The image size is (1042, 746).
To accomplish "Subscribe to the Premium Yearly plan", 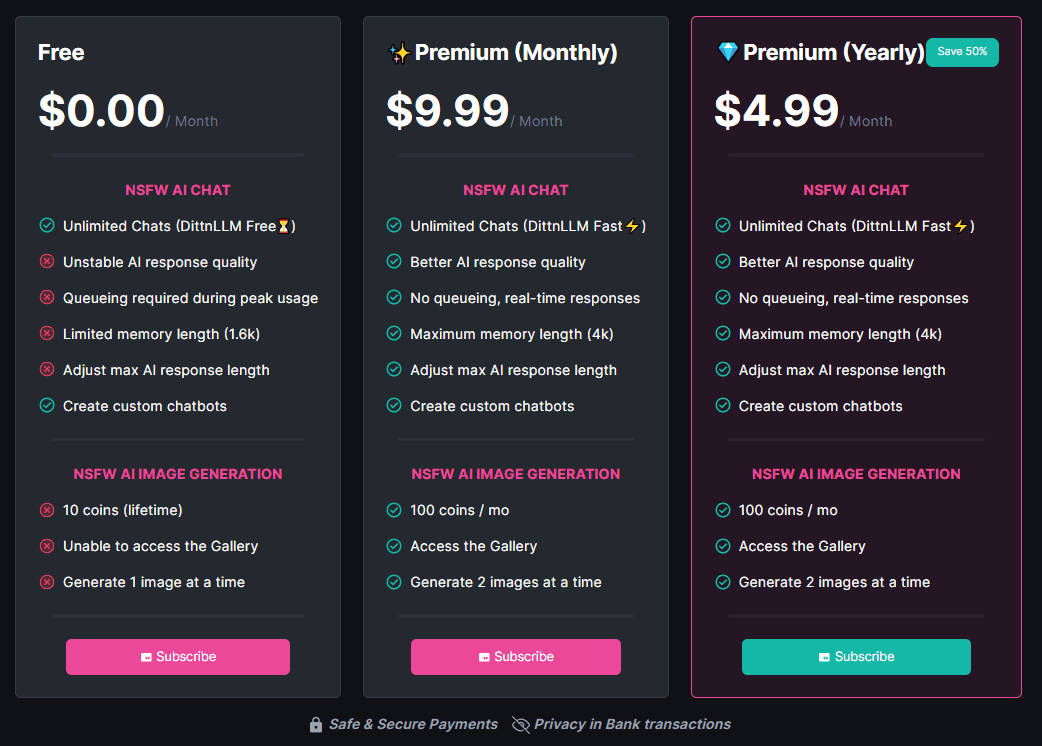I will (x=856, y=657).
